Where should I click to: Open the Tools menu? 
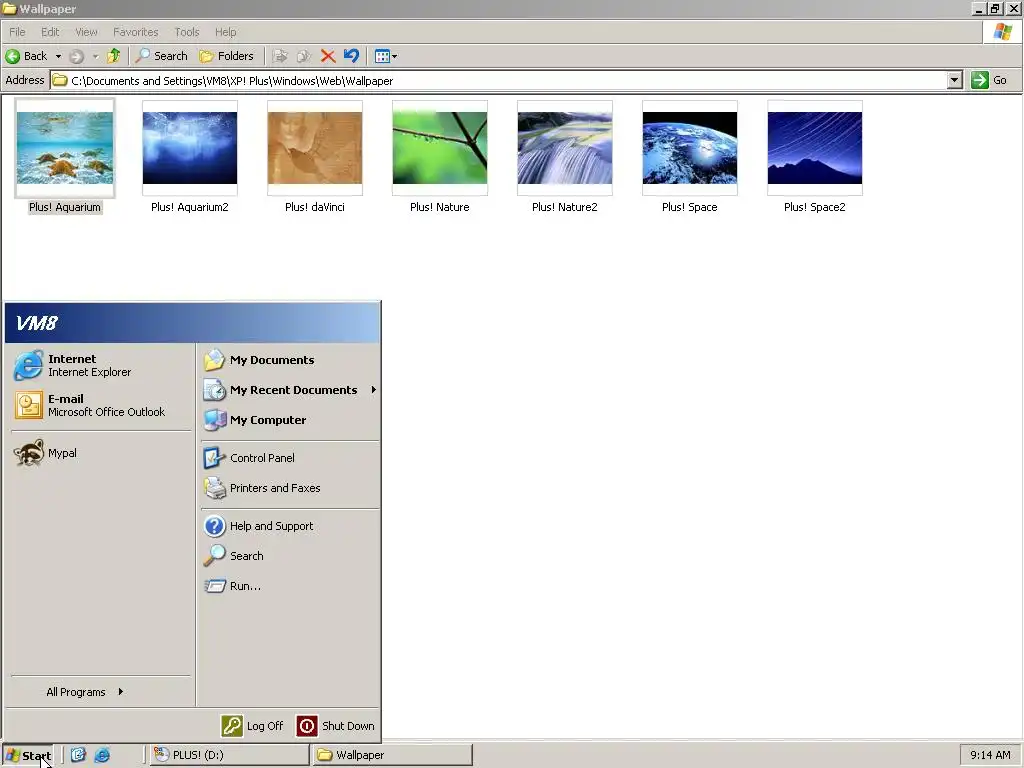(x=187, y=32)
